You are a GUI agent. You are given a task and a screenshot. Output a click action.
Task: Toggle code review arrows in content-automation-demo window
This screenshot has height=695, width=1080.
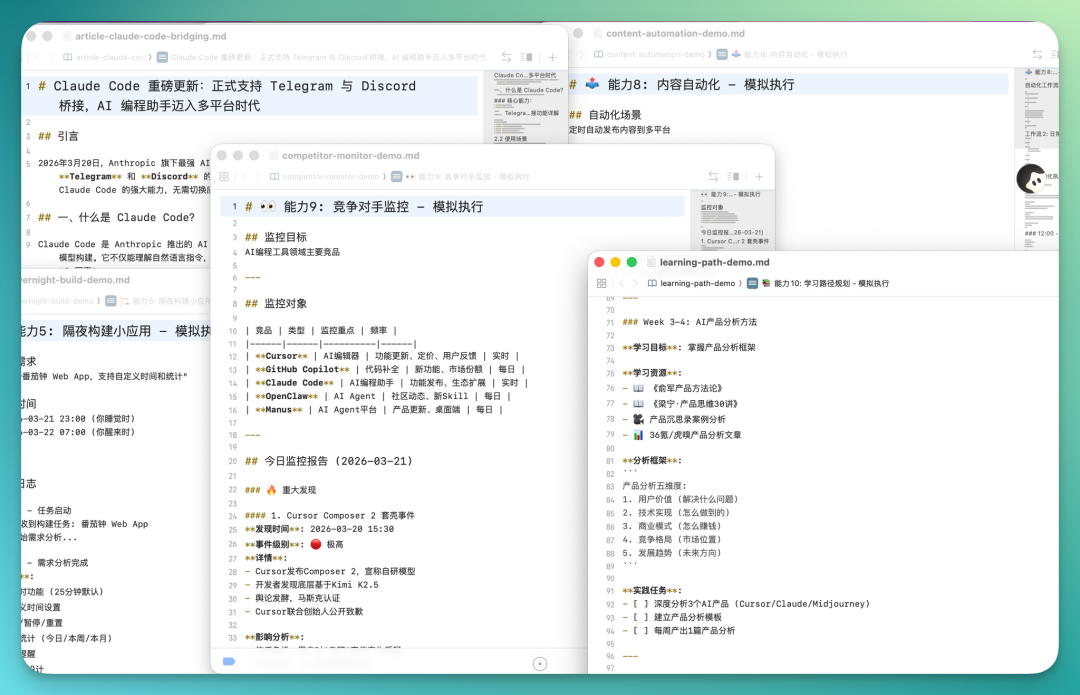[x=1037, y=54]
